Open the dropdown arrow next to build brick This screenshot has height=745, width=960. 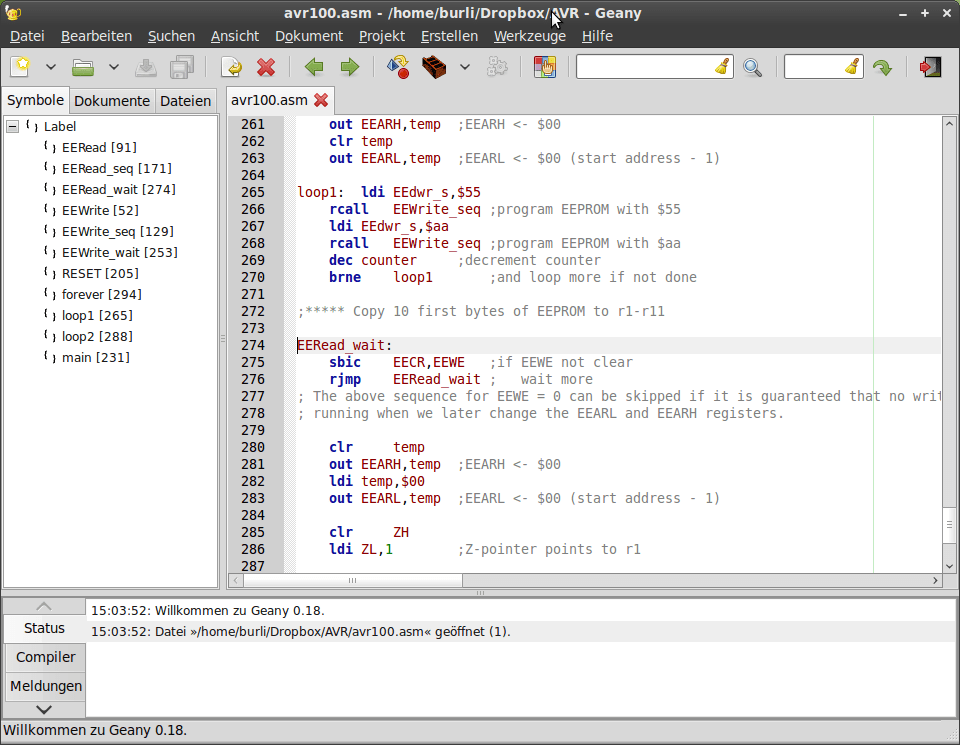coord(464,67)
